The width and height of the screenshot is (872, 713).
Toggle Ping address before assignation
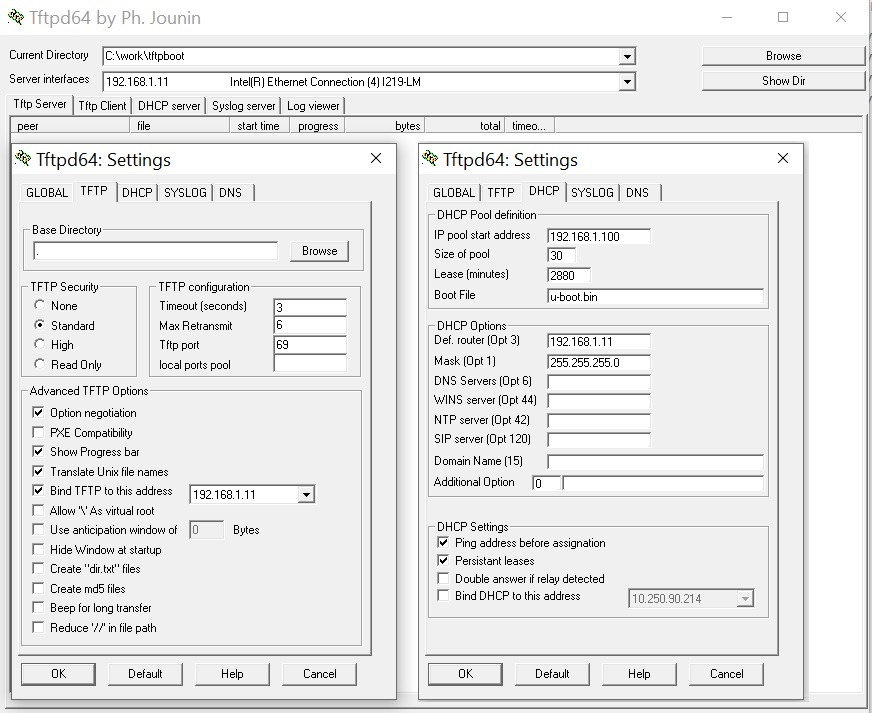443,542
